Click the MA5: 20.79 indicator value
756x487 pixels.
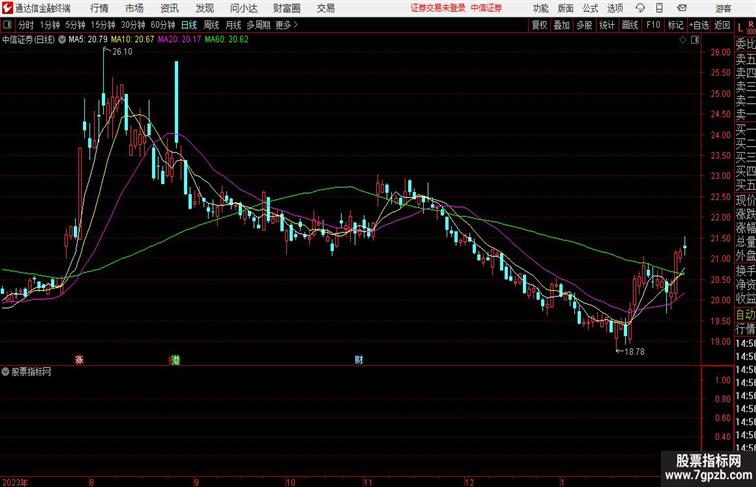pyautogui.click(x=88, y=40)
